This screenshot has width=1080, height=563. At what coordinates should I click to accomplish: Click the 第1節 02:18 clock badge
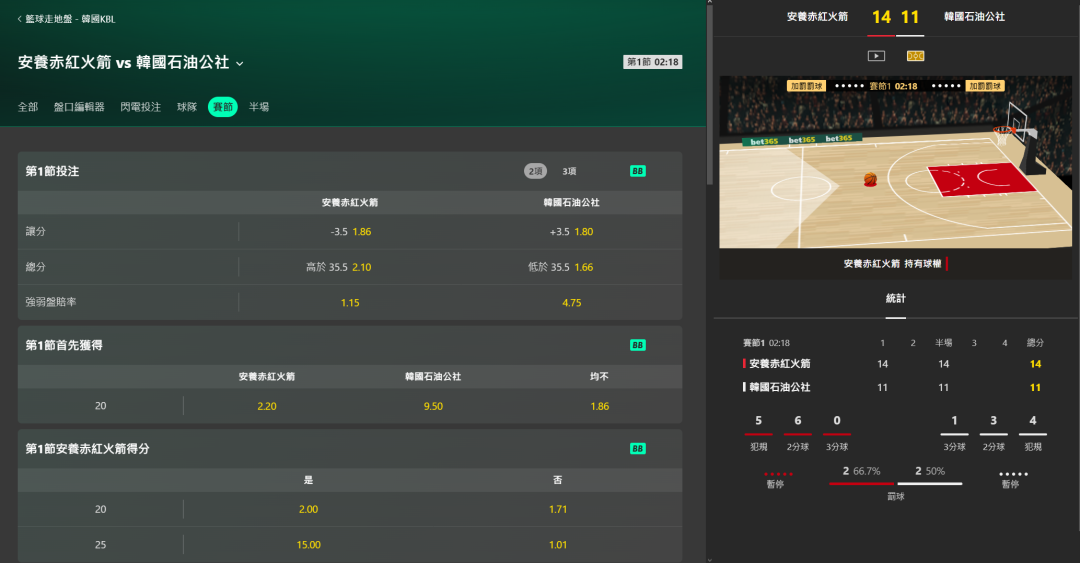[x=653, y=62]
